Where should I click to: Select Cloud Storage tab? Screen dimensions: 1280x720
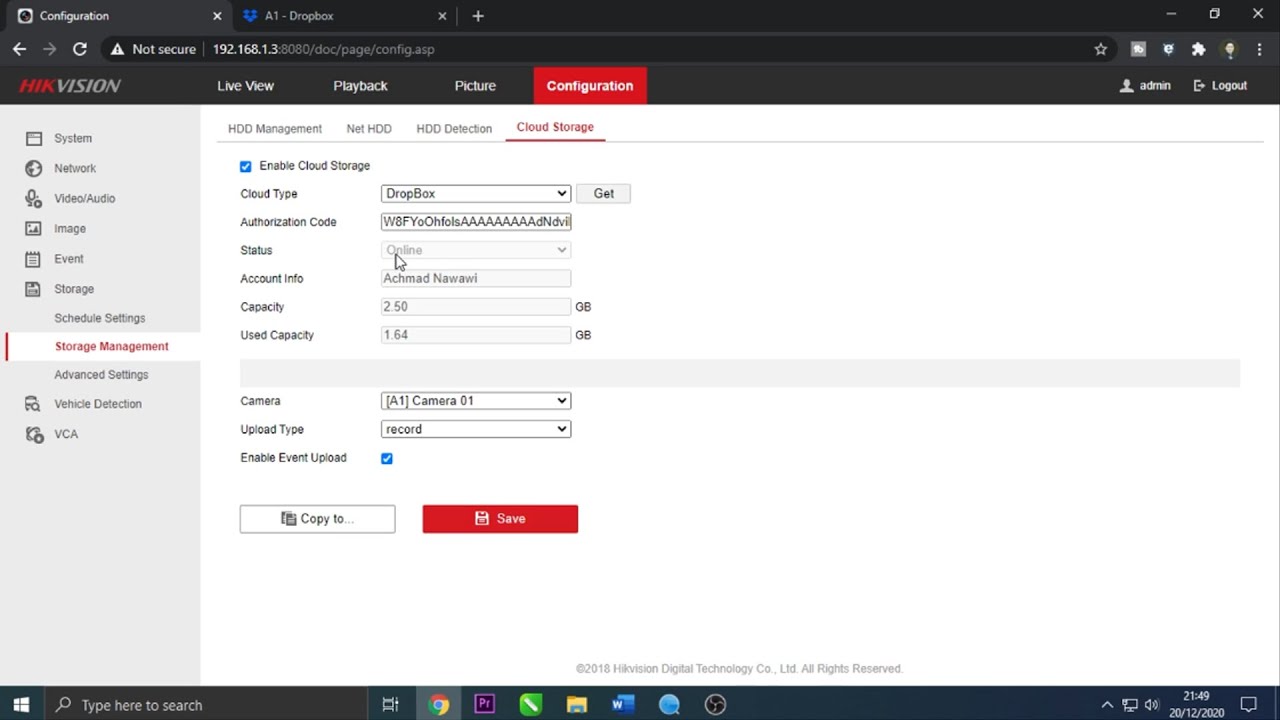pyautogui.click(x=555, y=127)
